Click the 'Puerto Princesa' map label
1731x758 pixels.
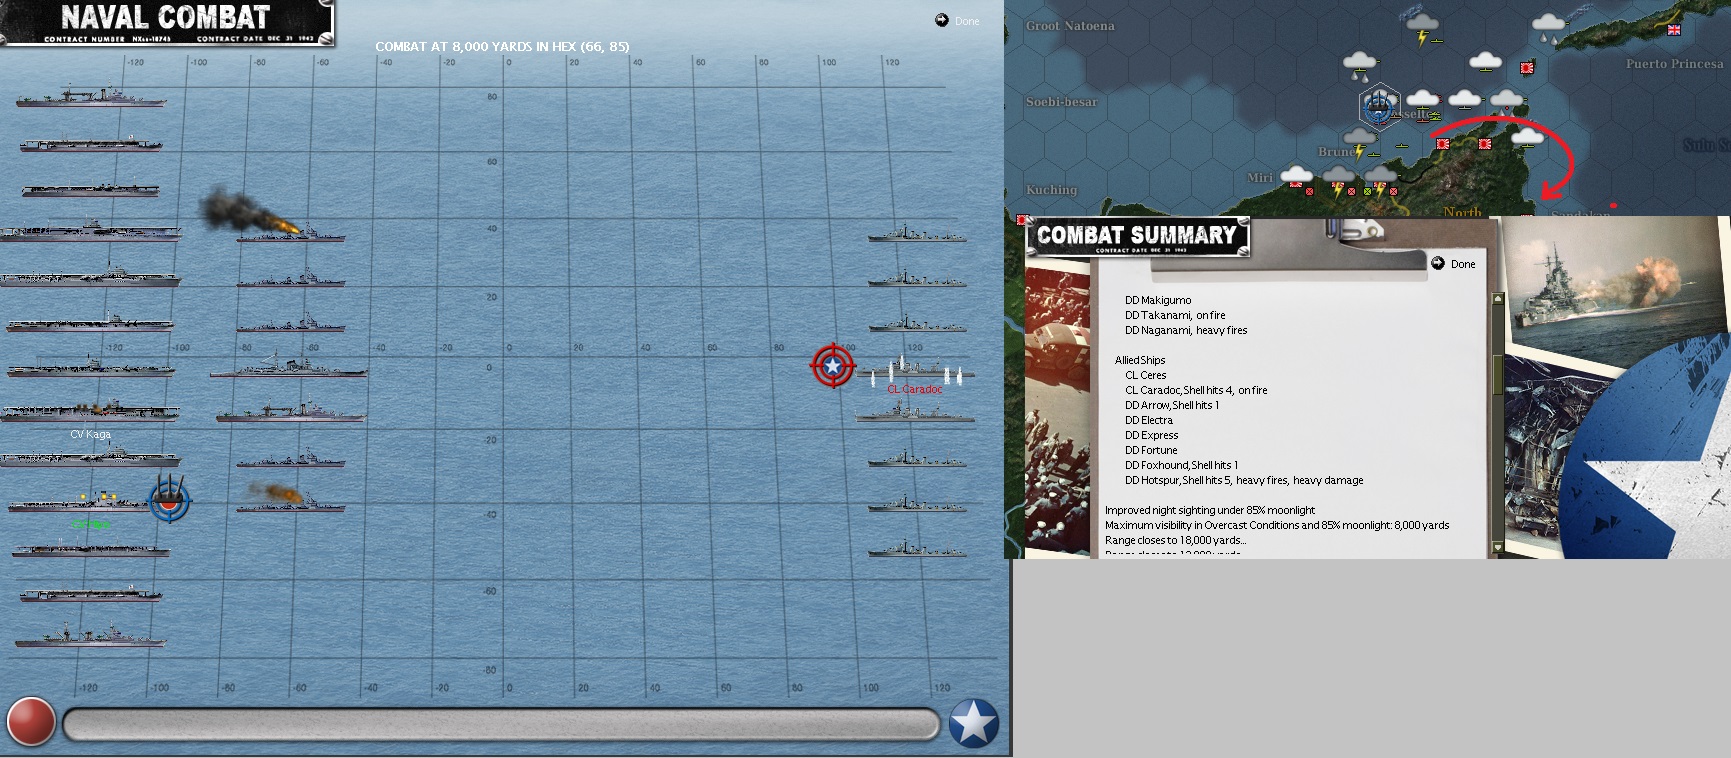point(1675,64)
